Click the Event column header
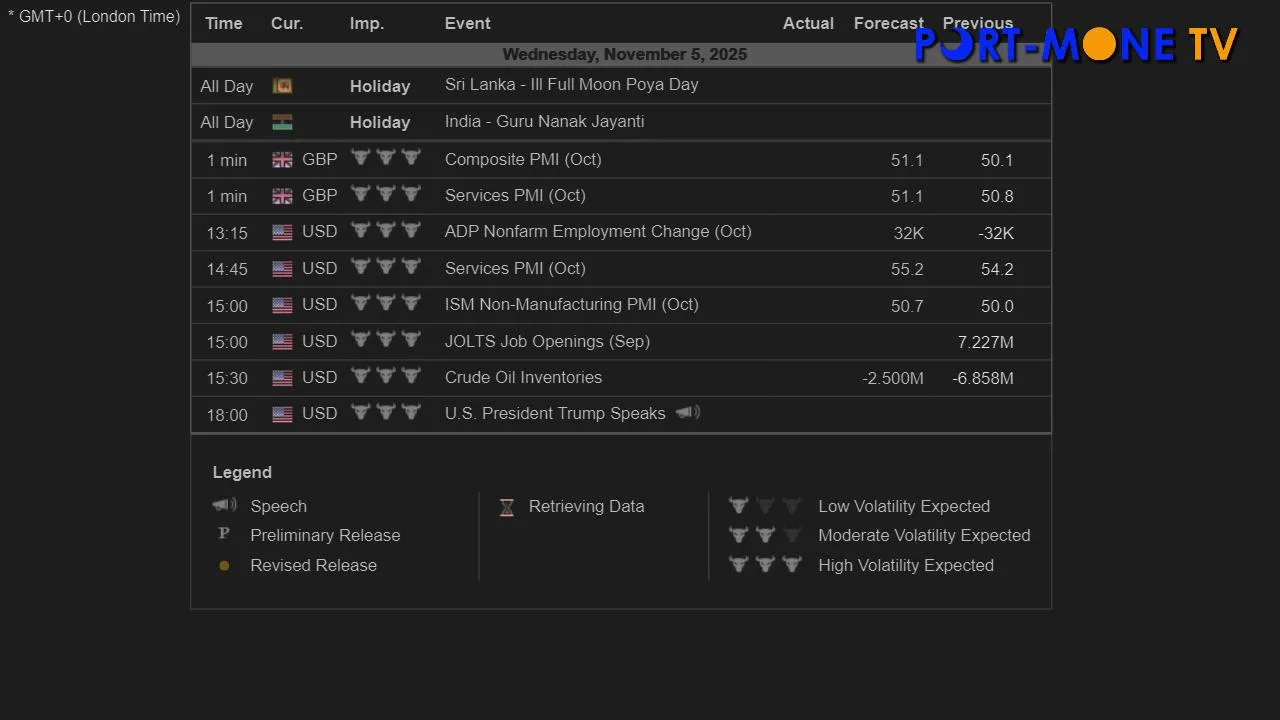This screenshot has height=720, width=1280. 468,23
